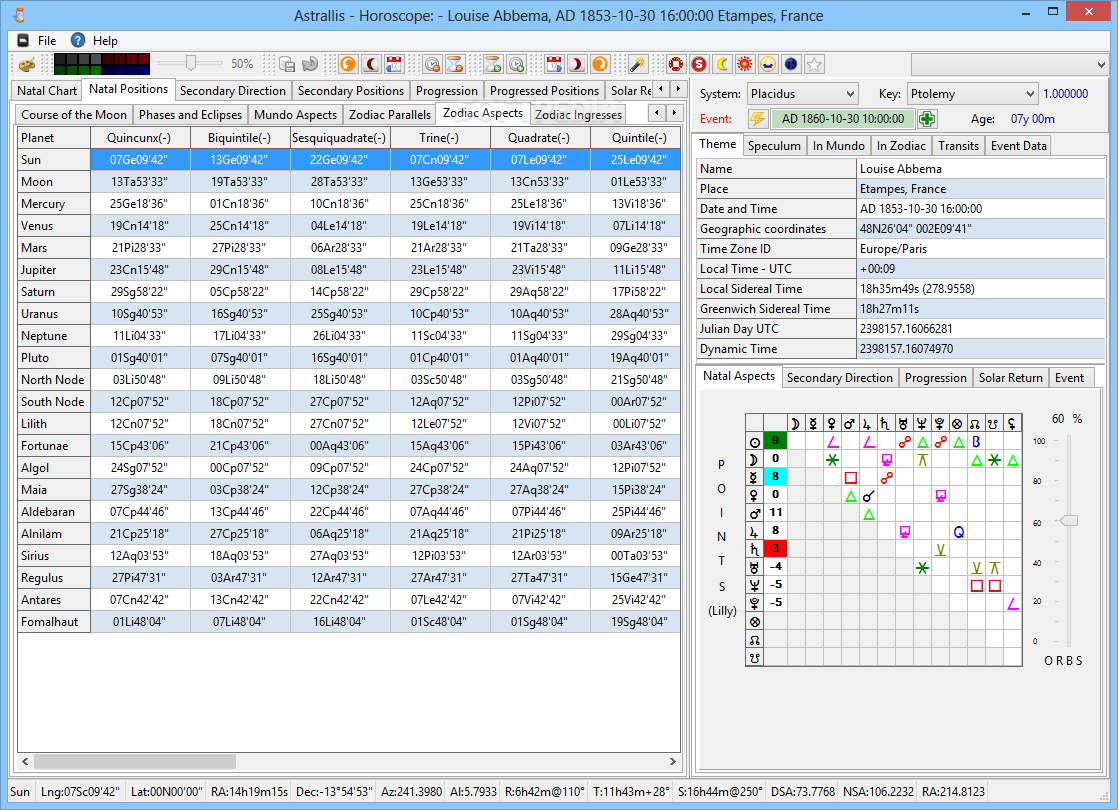The image size is (1118, 810).
Task: Adjust the vertical ORBS slider
Action: (1068, 521)
